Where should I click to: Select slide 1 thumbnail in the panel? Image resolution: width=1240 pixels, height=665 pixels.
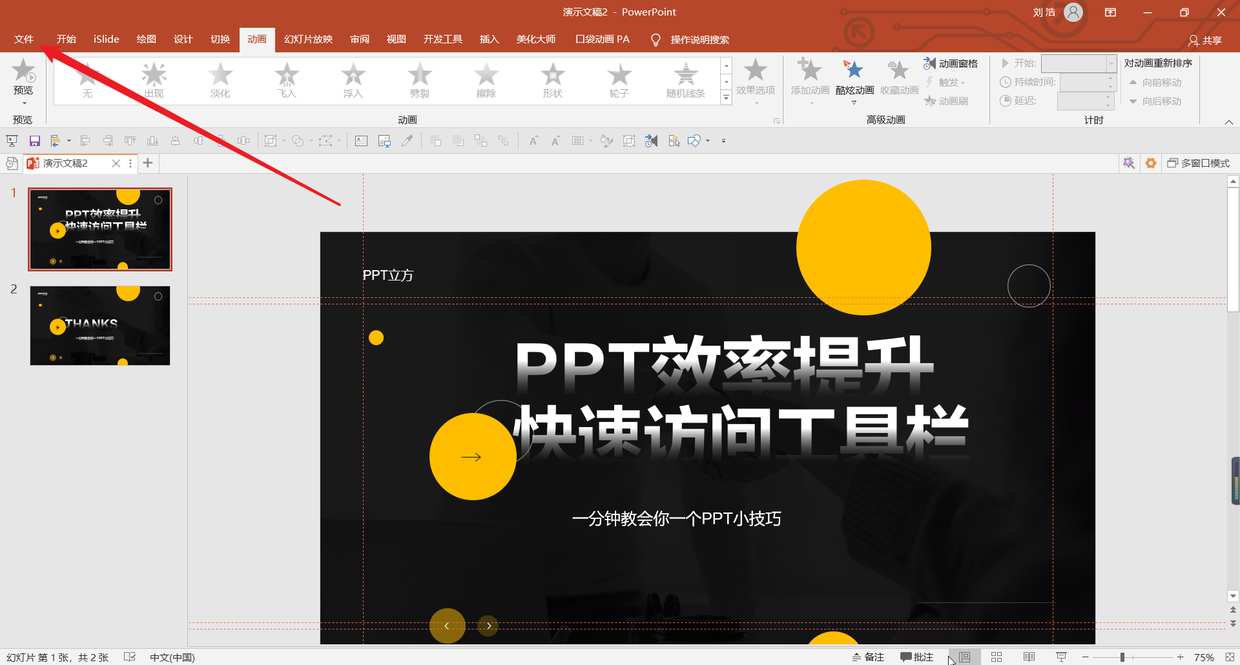[100, 229]
